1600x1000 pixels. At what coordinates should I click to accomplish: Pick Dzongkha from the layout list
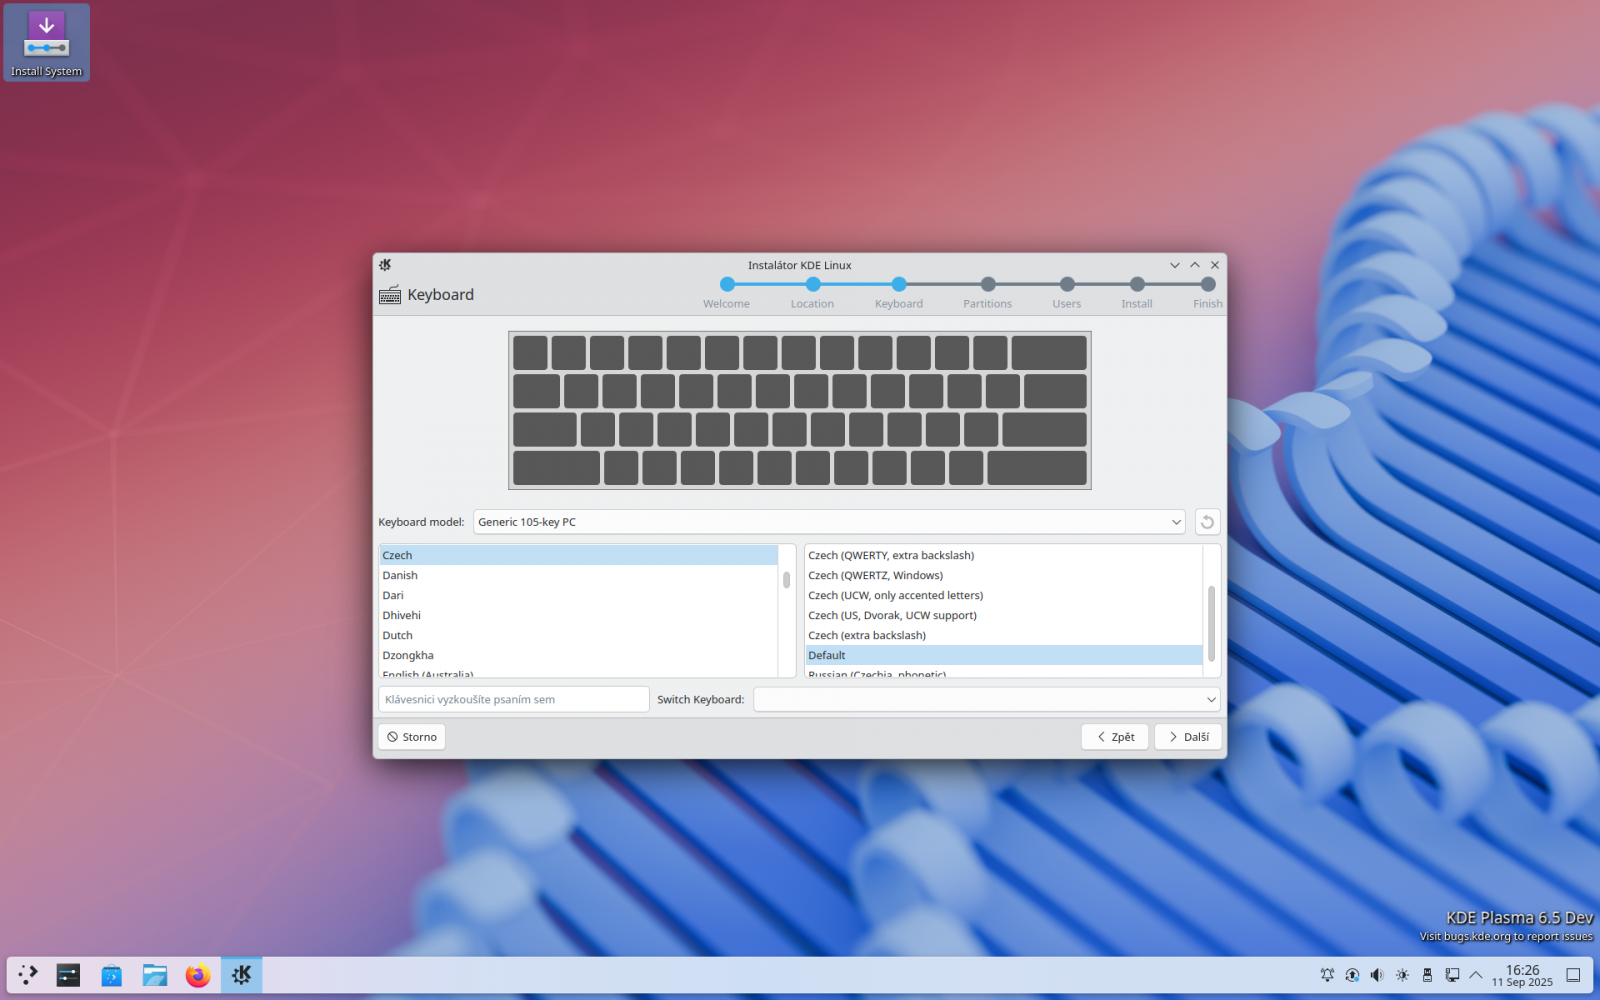pos(578,655)
